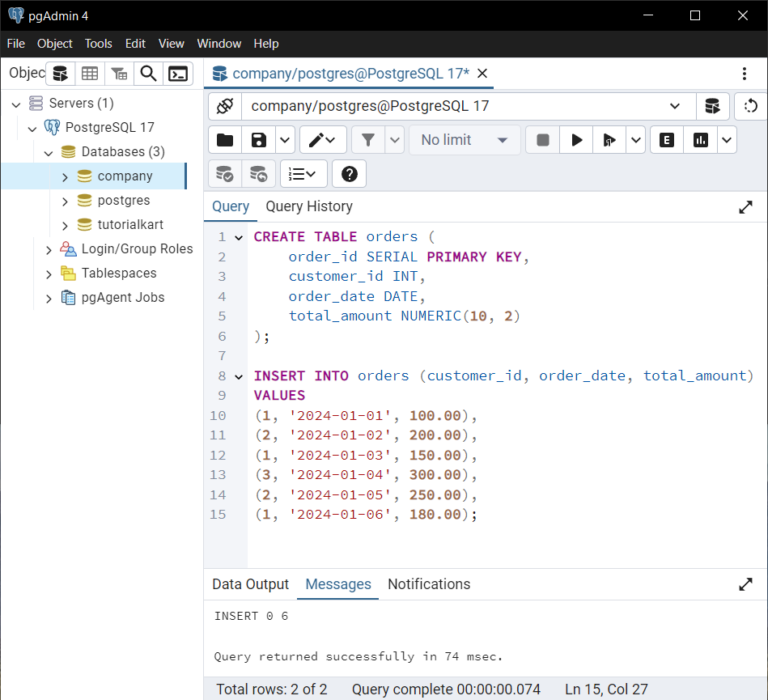Open the connection selector dropdown
Image resolution: width=768 pixels, height=700 pixels.
pyautogui.click(x=674, y=106)
